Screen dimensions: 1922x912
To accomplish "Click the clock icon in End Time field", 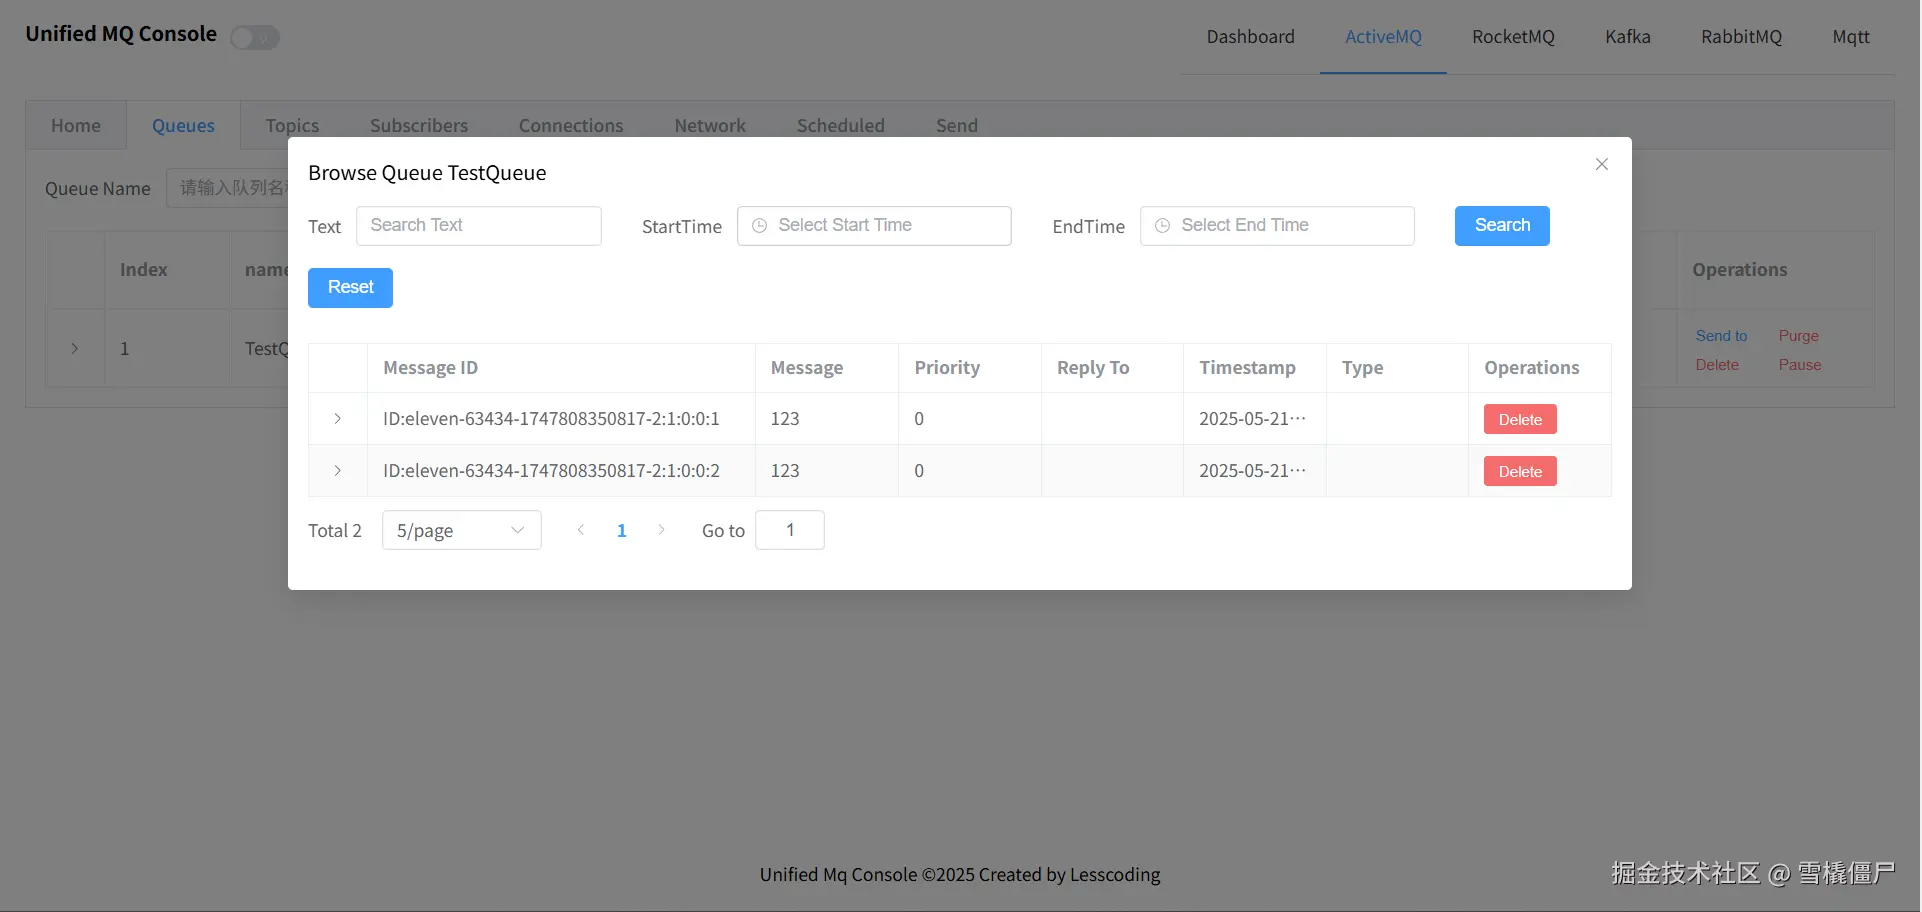I will pyautogui.click(x=1162, y=226).
